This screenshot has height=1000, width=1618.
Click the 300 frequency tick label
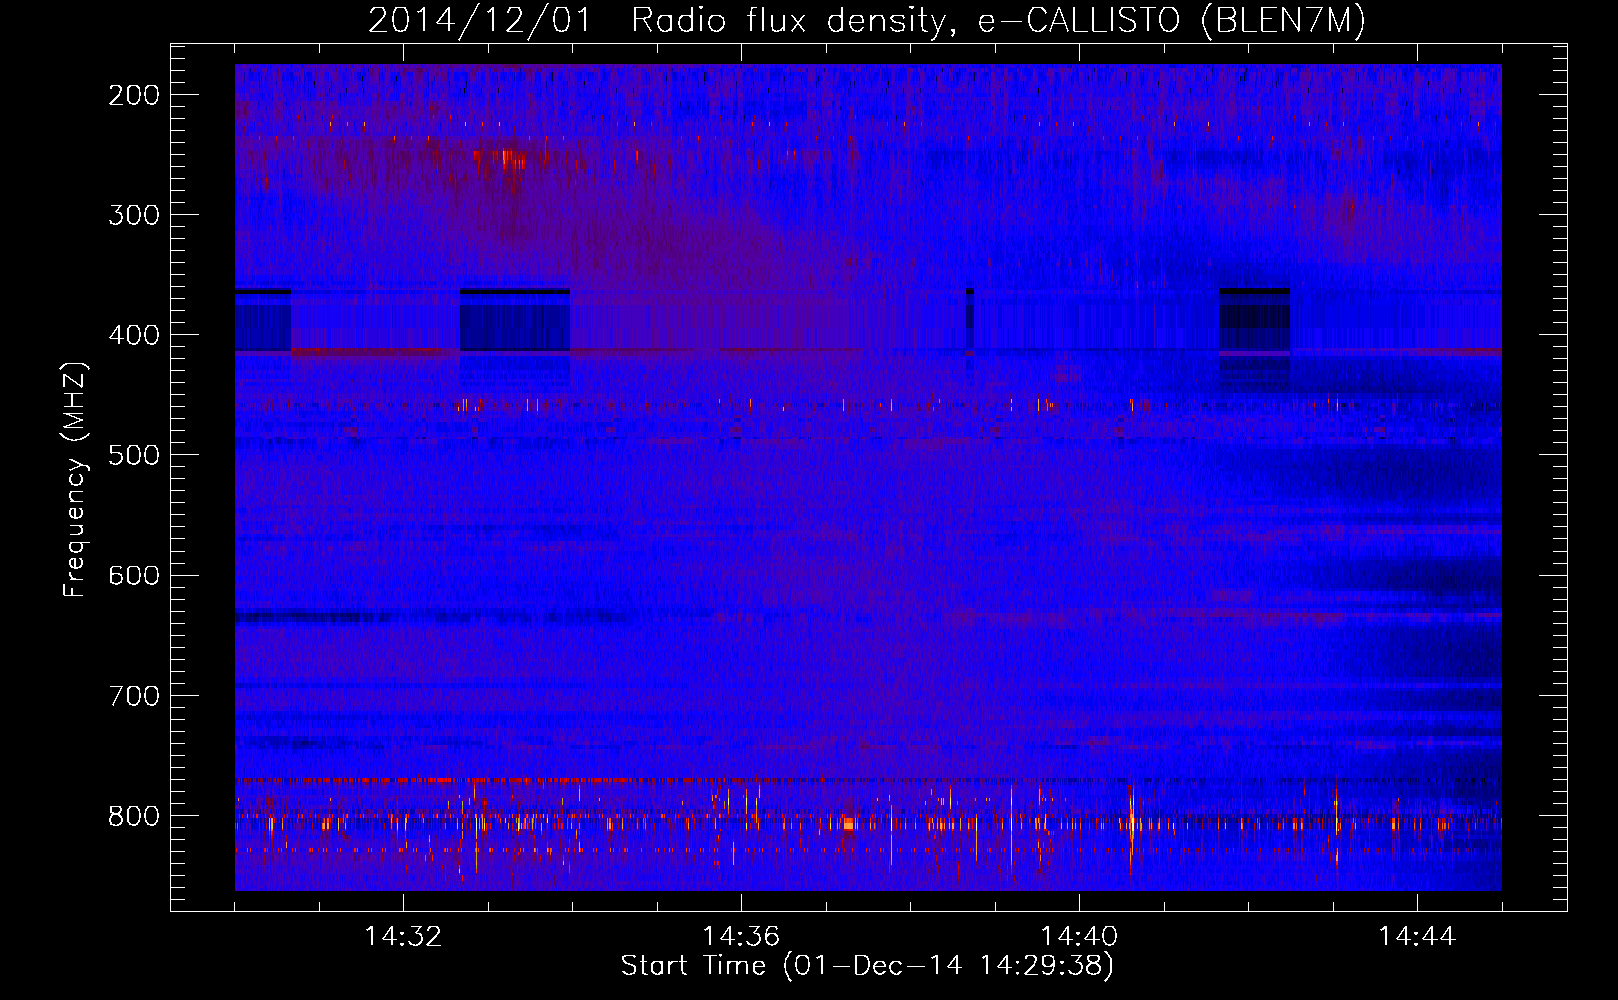(134, 215)
